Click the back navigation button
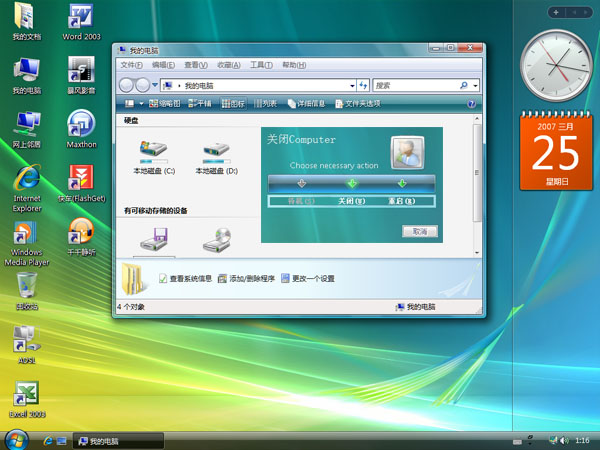The height and width of the screenshot is (450, 600). coord(126,85)
